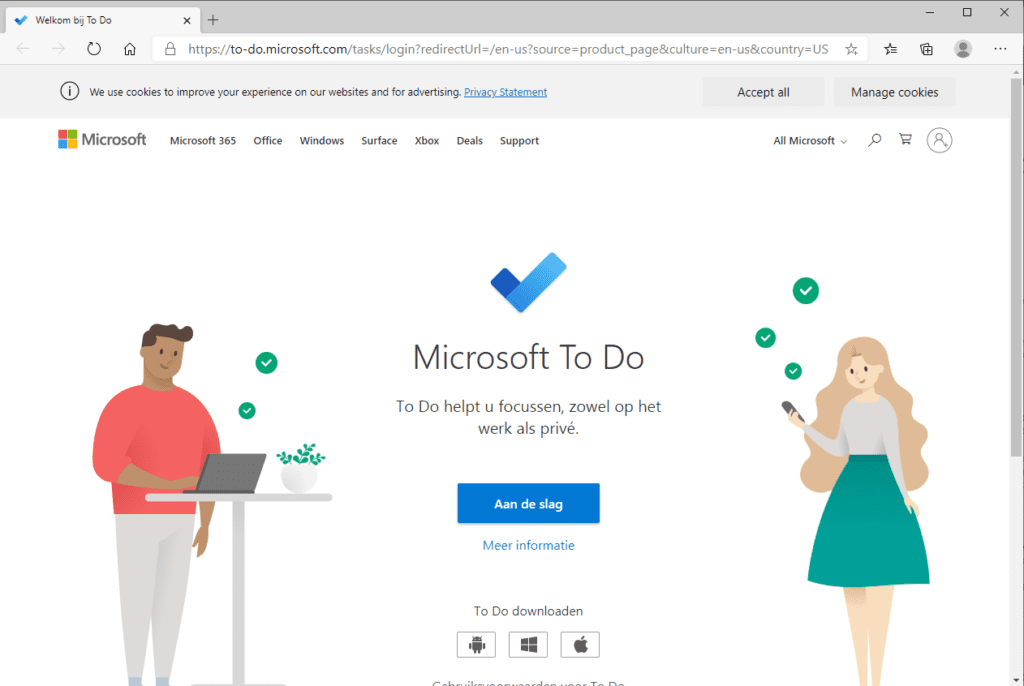Add this page to favorites star
Image resolution: width=1024 pixels, height=686 pixels.
coord(851,49)
